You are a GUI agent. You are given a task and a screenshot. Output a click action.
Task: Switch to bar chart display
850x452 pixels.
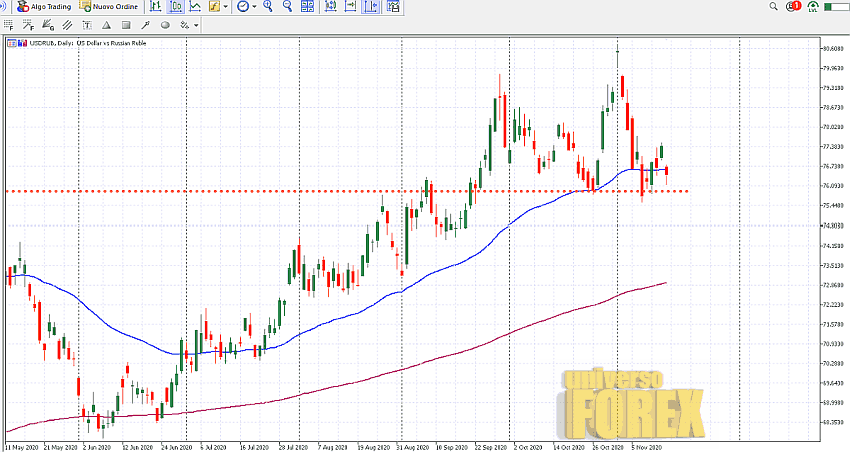click(154, 6)
